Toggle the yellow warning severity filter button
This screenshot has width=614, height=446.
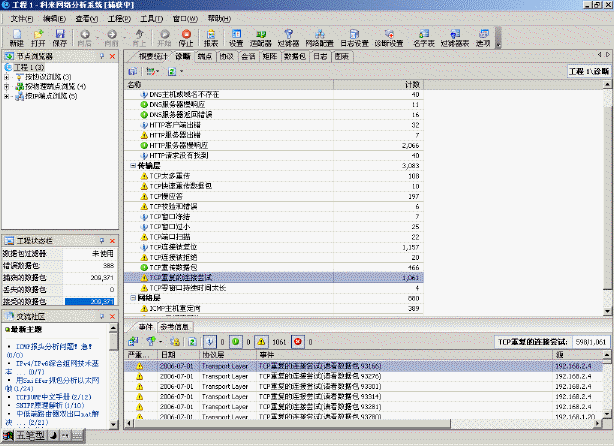261,342
